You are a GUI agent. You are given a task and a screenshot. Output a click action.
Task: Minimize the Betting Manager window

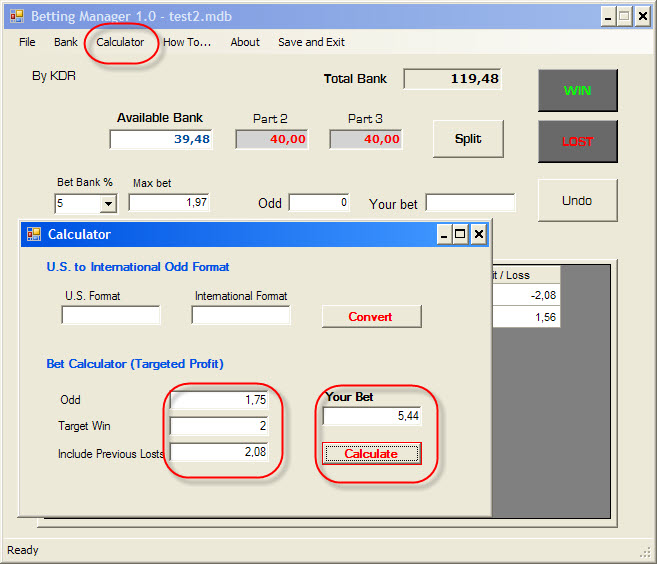click(x=608, y=17)
